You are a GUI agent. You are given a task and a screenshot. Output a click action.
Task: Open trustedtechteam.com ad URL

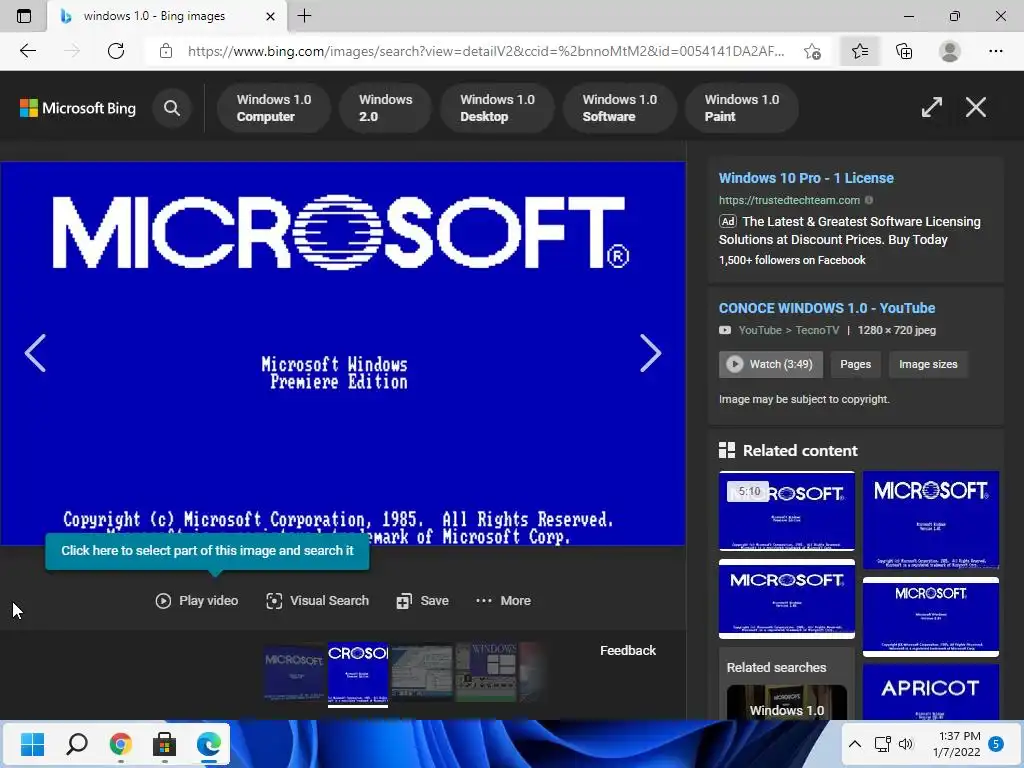789,200
